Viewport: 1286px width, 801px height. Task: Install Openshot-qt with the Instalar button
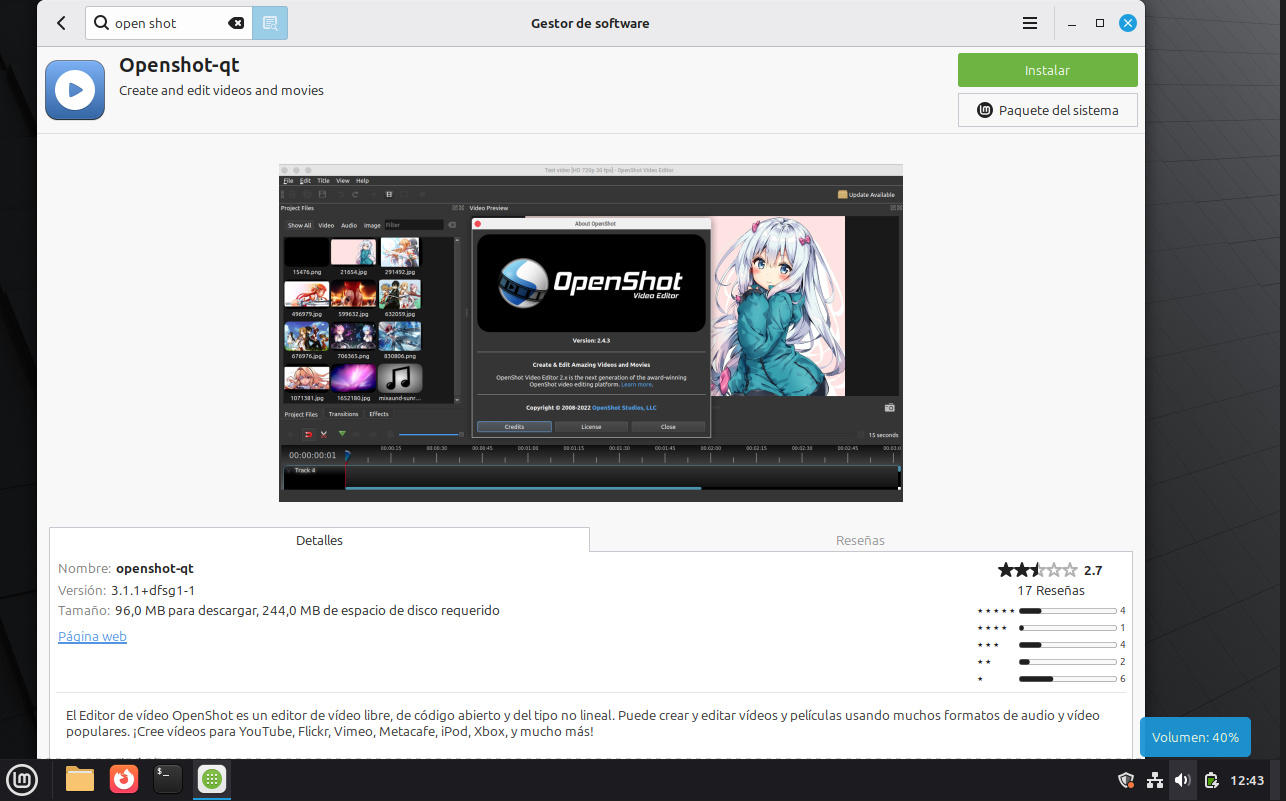[x=1047, y=70]
